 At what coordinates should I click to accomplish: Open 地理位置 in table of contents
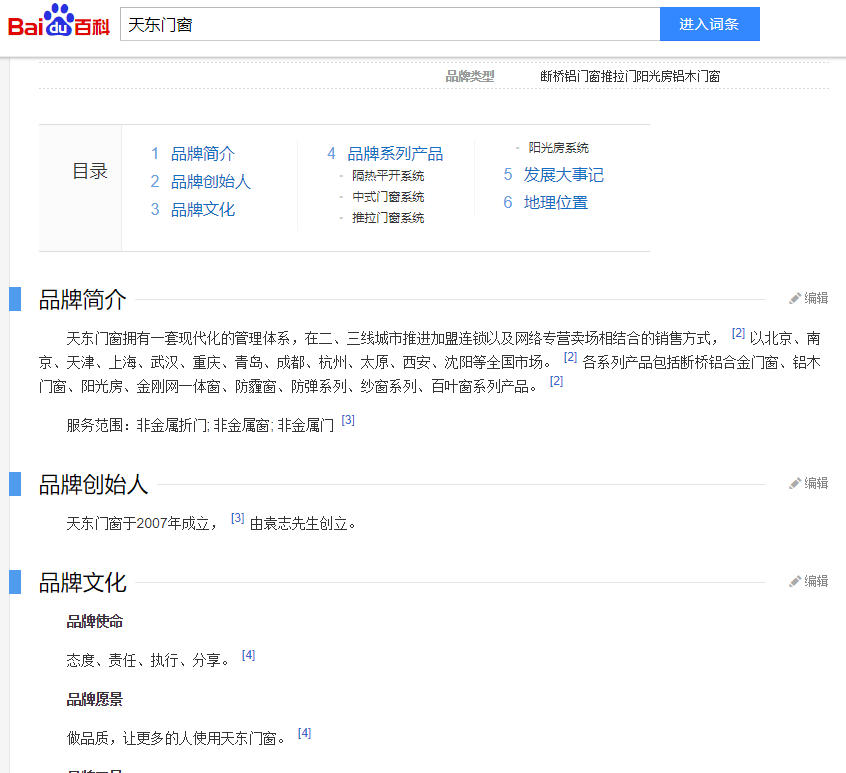click(x=555, y=203)
